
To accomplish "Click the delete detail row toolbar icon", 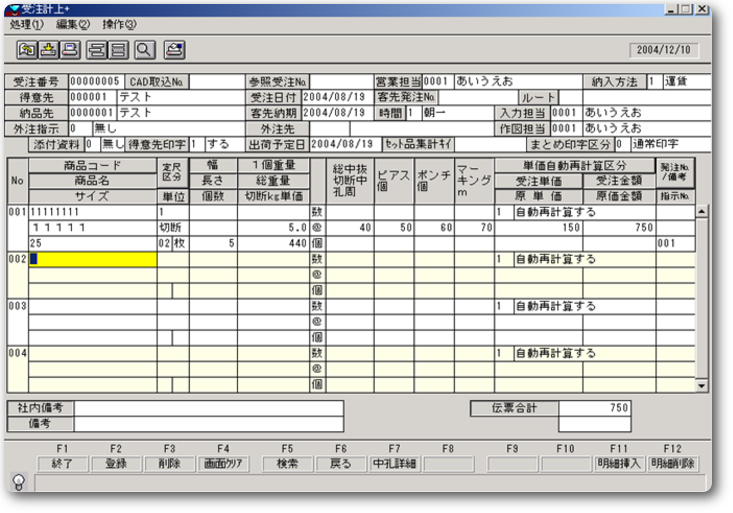I will click(118, 50).
